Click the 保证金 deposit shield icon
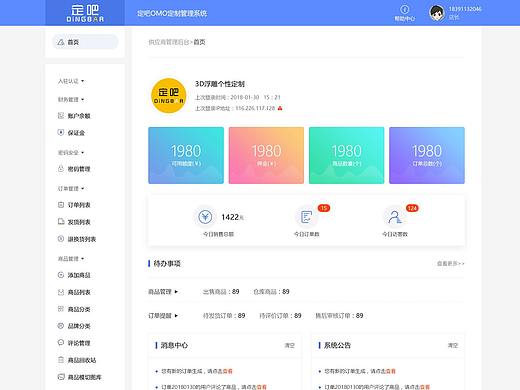 (x=61, y=132)
